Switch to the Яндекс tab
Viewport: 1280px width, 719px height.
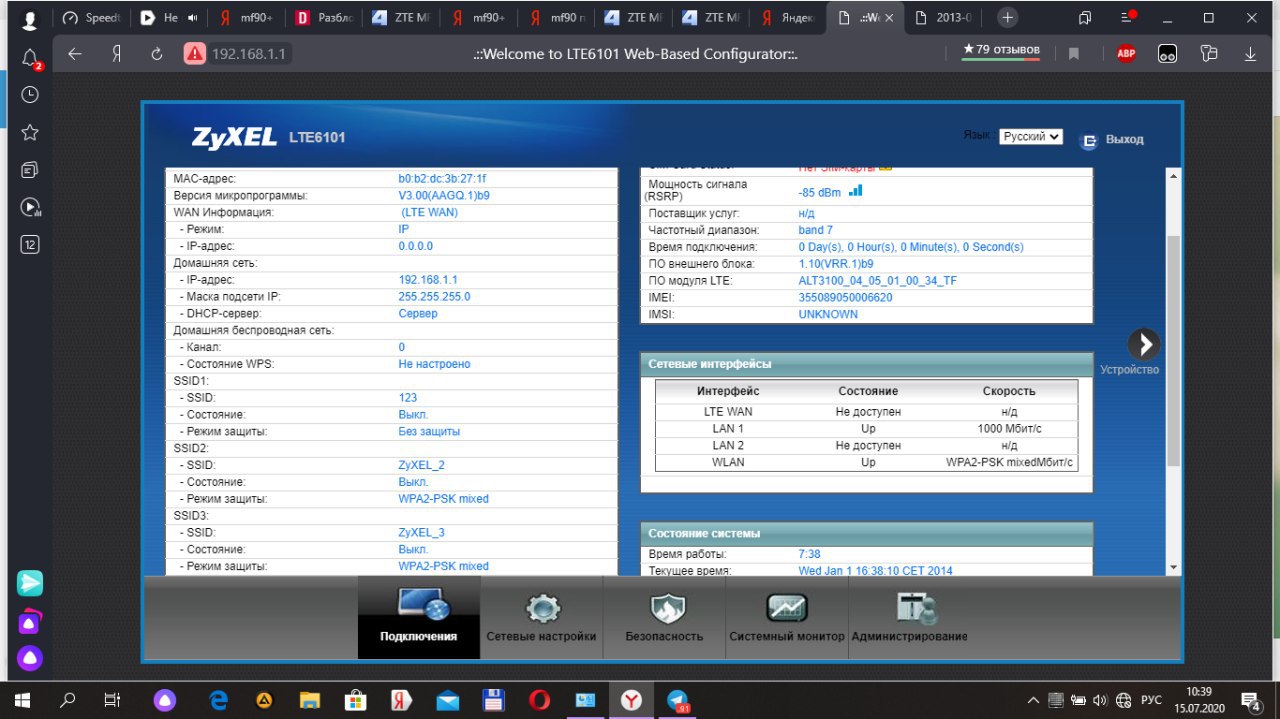[x=789, y=18]
